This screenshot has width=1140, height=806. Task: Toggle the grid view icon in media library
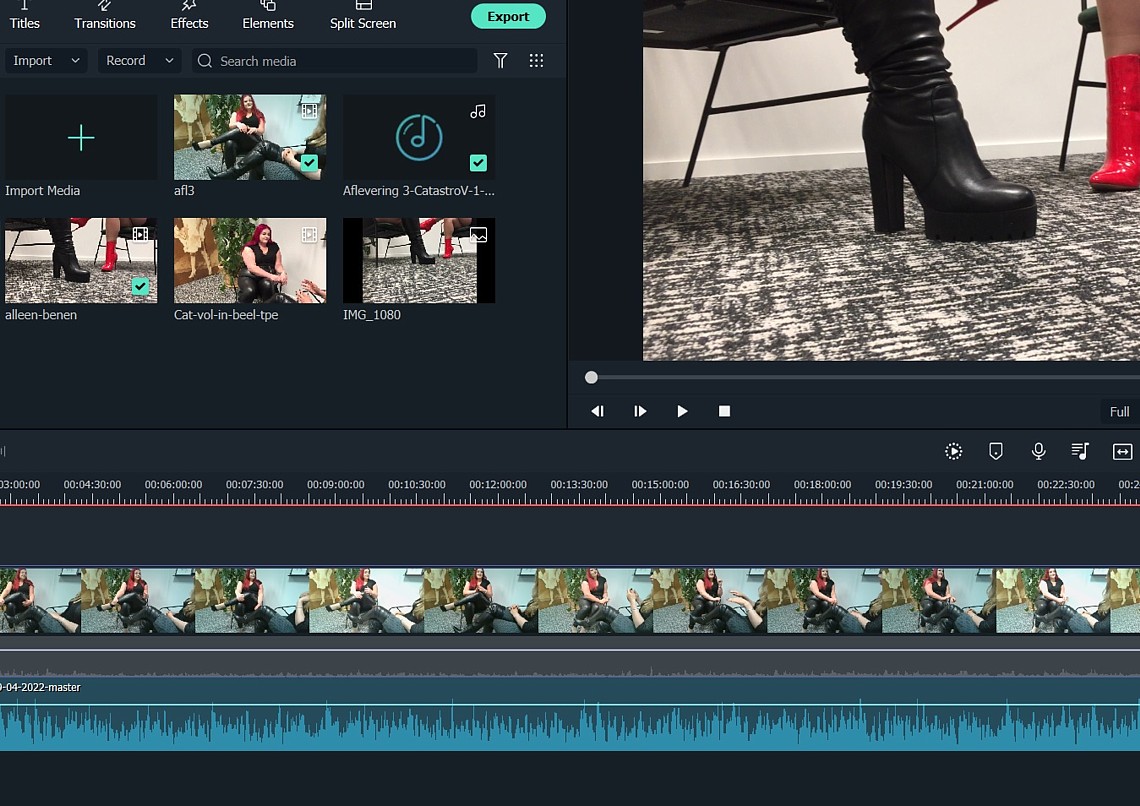536,61
